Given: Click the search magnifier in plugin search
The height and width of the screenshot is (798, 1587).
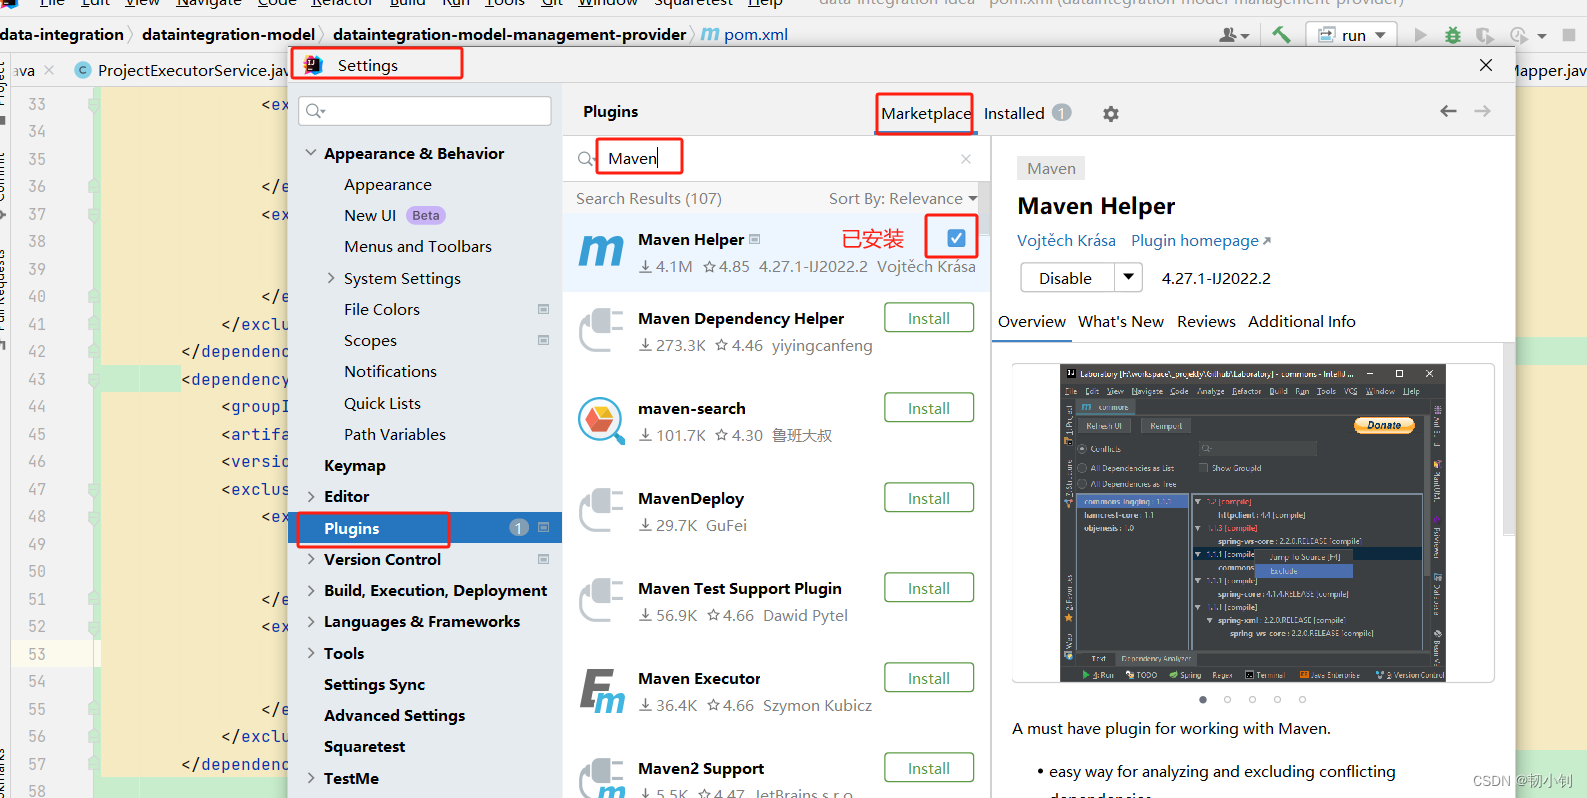Looking at the screenshot, I should (x=586, y=159).
